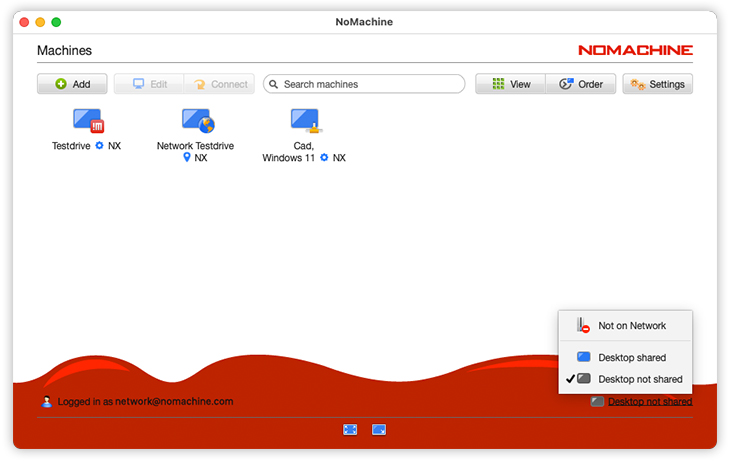Image resolution: width=730 pixels, height=461 pixels.
Task: Click the left fullscreen icon in bottom bar
Action: tap(350, 429)
